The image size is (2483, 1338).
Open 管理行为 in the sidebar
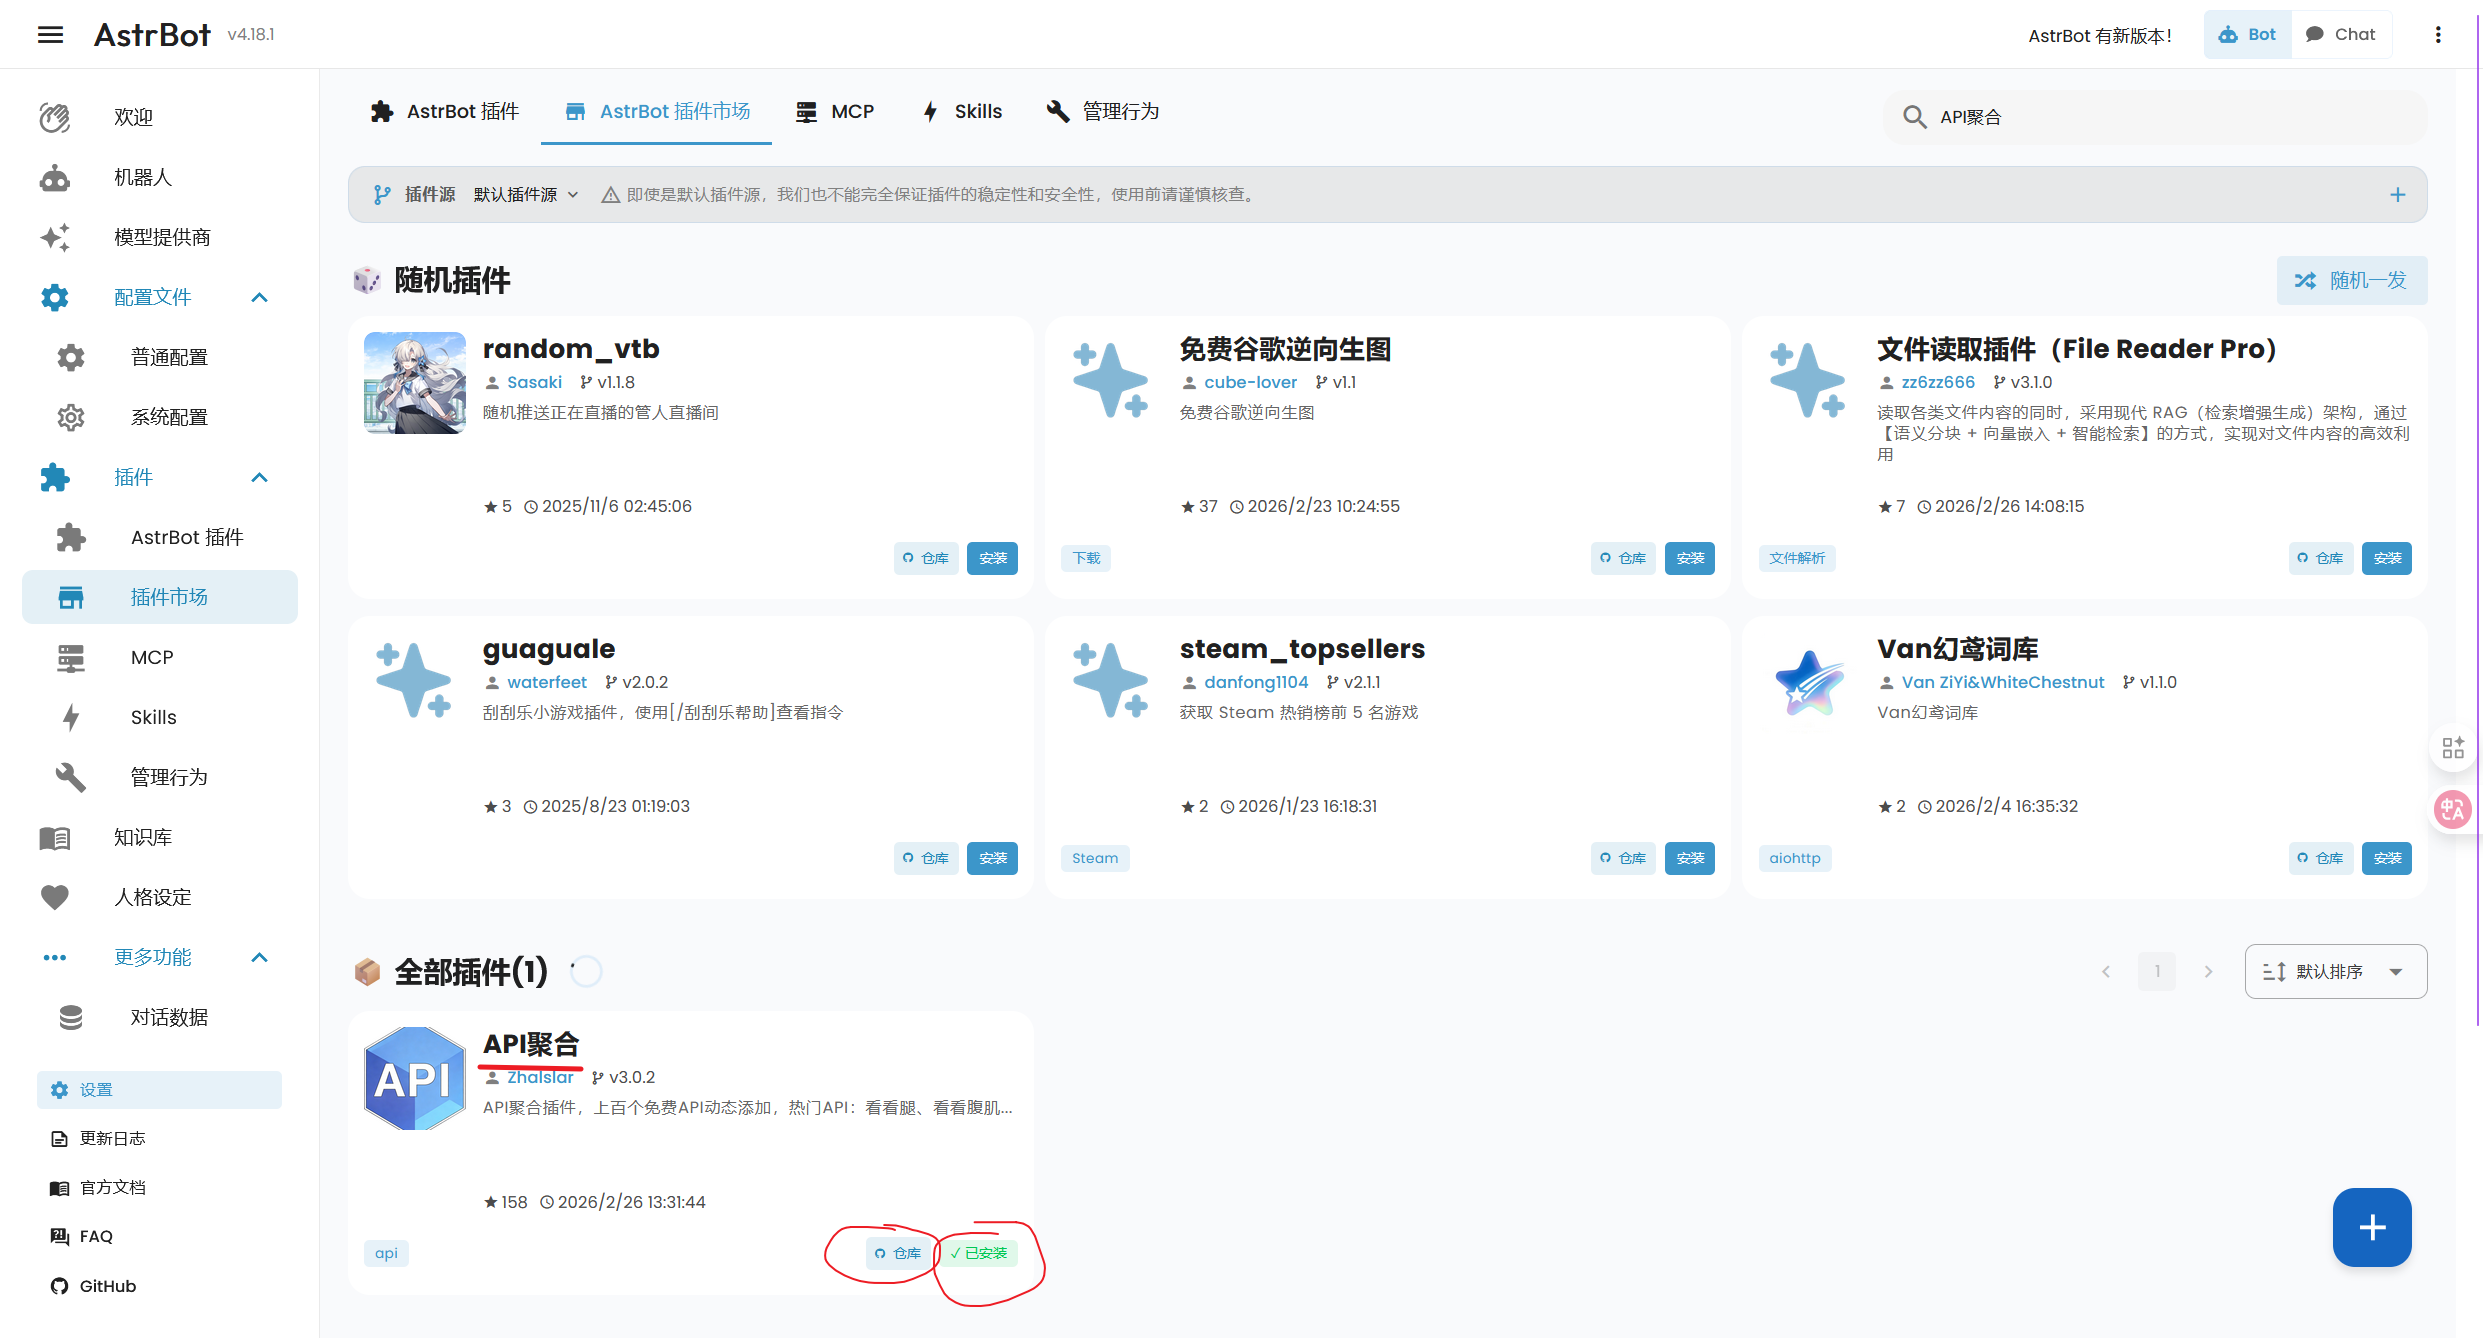(x=160, y=777)
